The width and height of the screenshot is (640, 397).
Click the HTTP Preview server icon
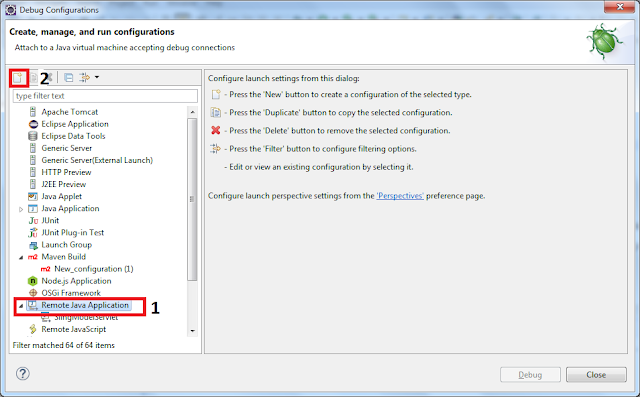click(x=33, y=172)
